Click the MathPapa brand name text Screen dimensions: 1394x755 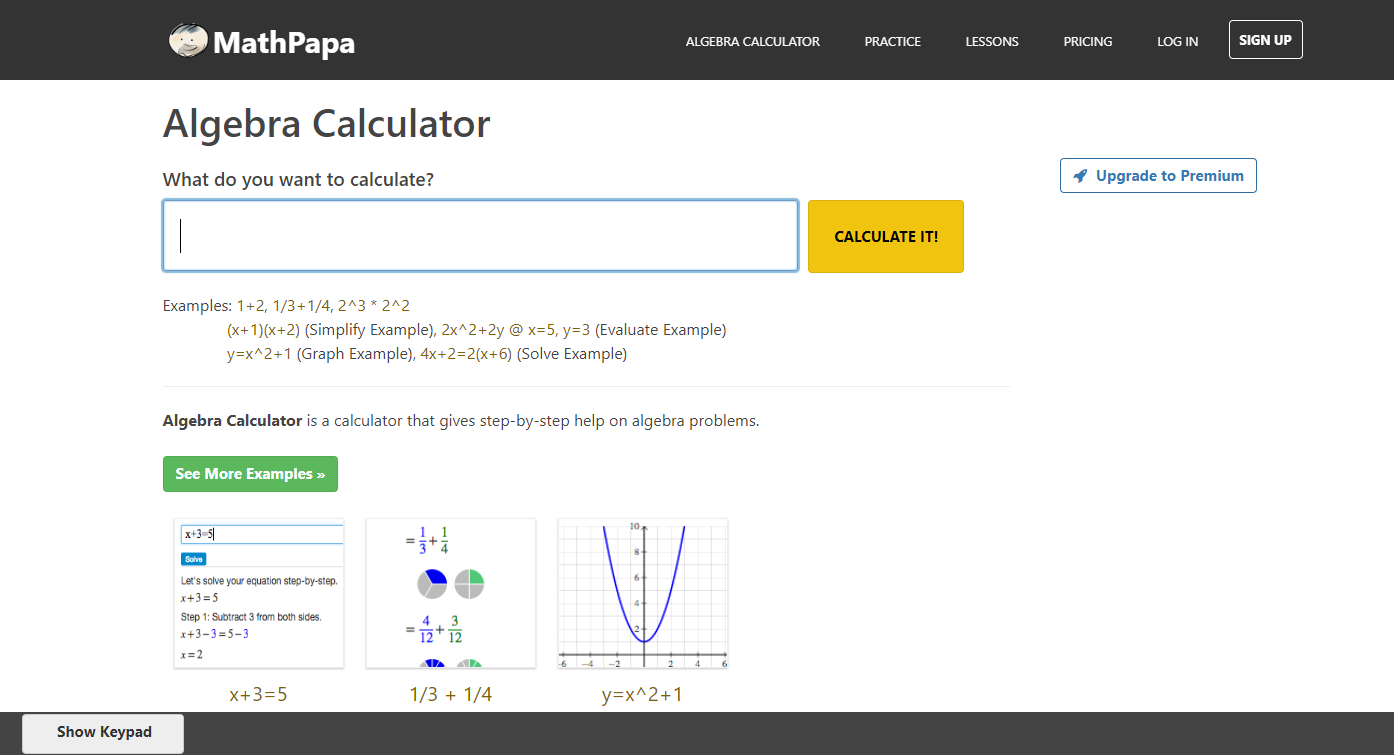coord(284,42)
